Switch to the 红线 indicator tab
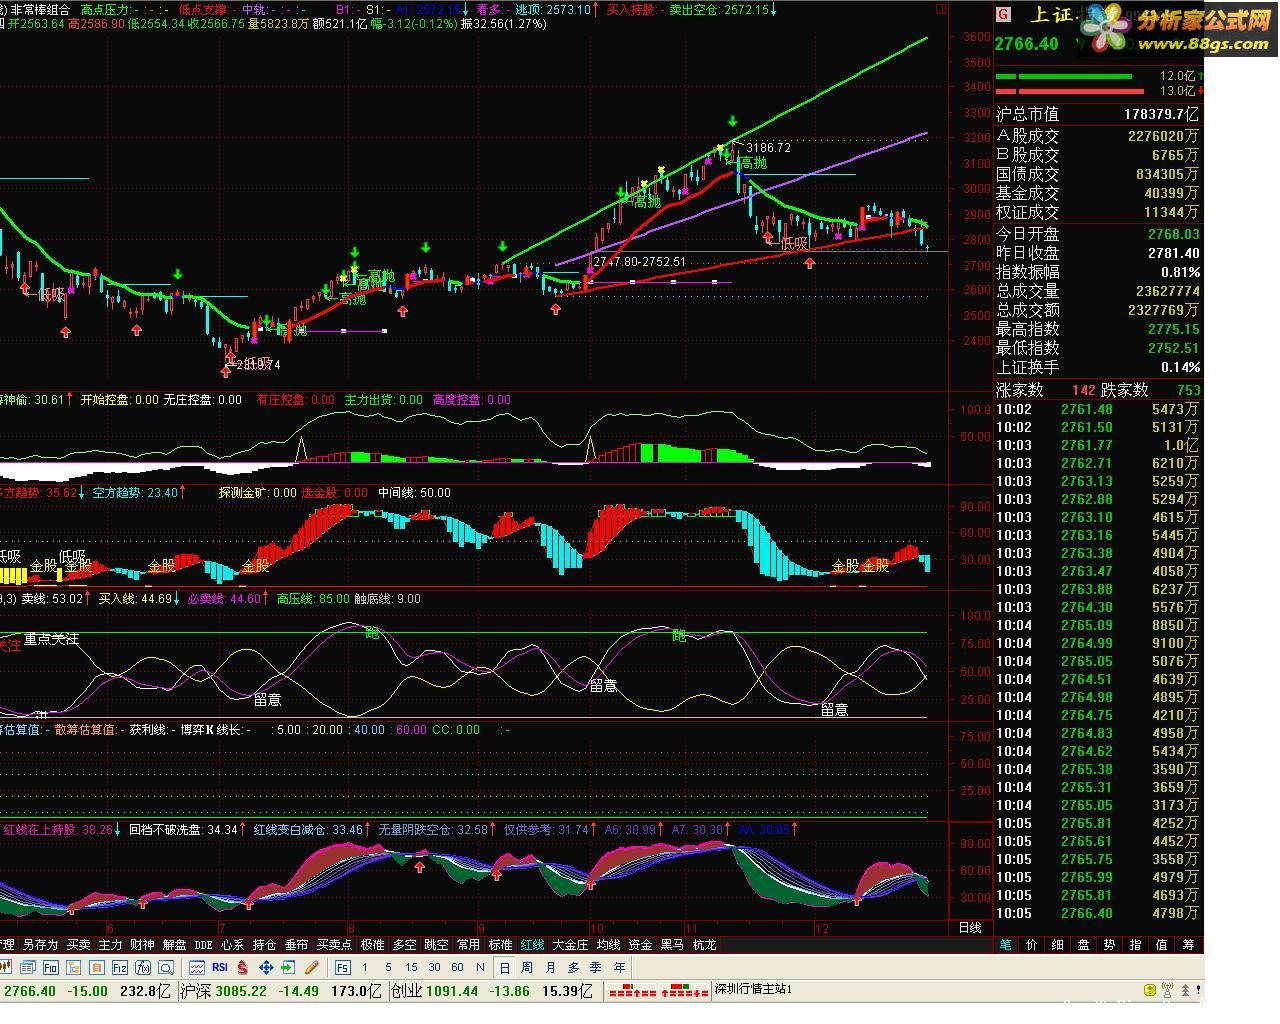The height and width of the screenshot is (1024, 1280). click(532, 944)
